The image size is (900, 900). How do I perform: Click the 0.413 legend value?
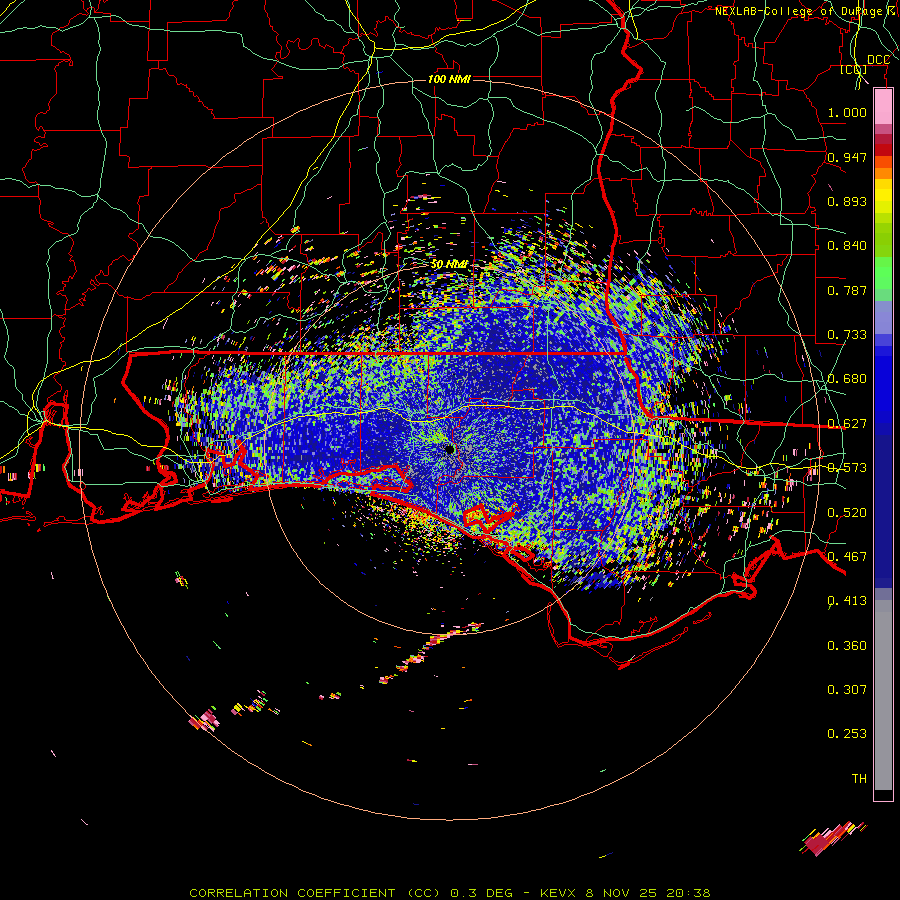click(847, 600)
